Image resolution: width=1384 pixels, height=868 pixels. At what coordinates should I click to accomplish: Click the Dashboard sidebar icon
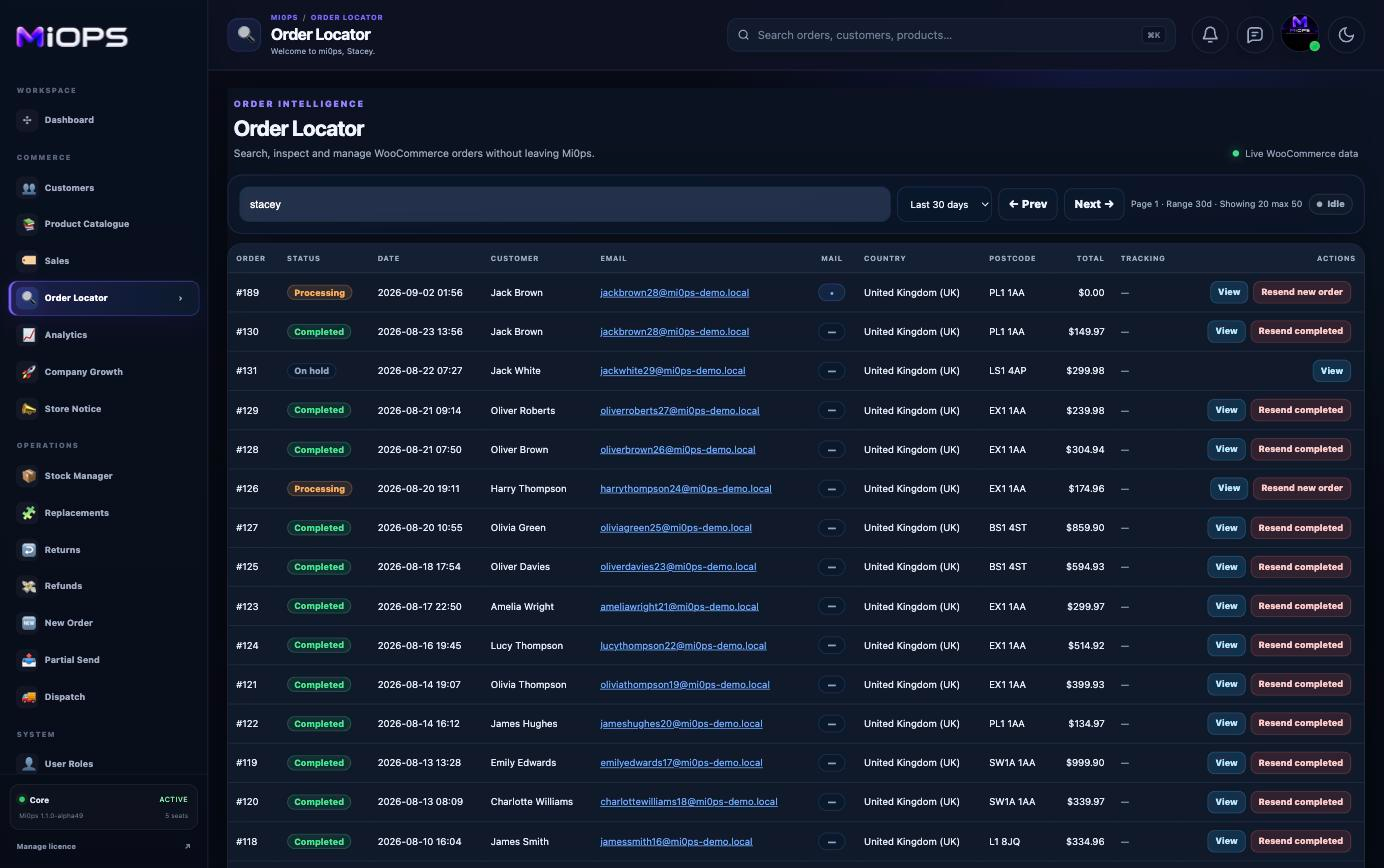click(x=28, y=120)
